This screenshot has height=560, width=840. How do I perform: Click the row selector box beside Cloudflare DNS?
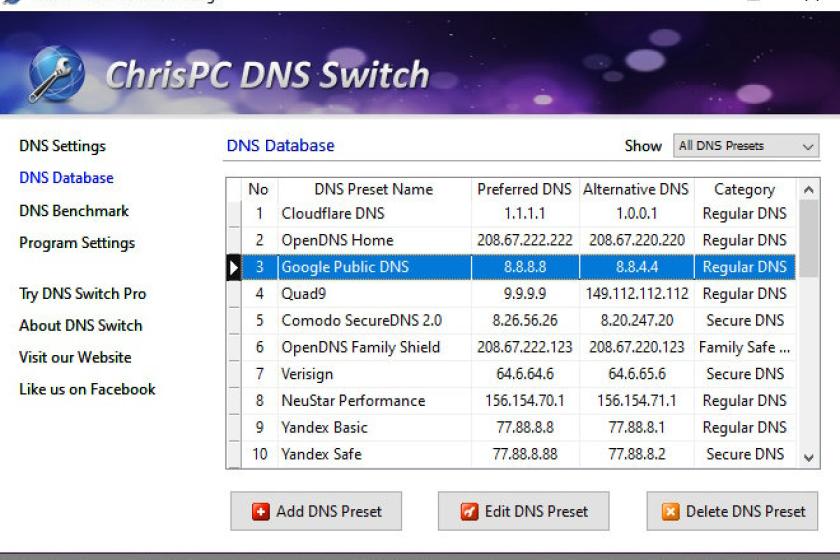point(234,213)
